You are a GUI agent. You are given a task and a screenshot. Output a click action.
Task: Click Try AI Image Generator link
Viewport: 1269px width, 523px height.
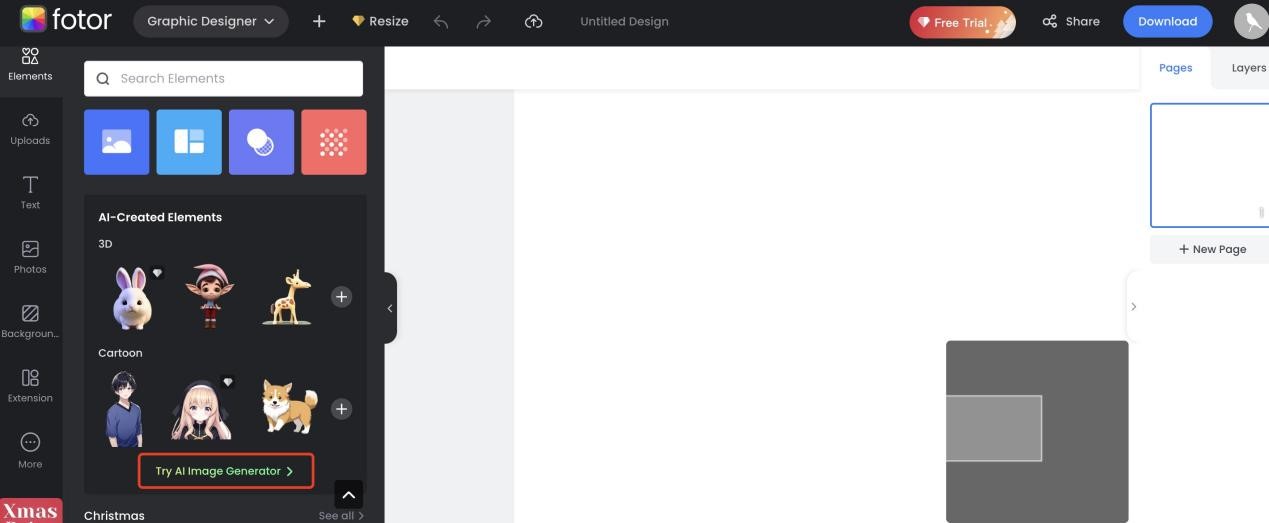tap(226, 471)
